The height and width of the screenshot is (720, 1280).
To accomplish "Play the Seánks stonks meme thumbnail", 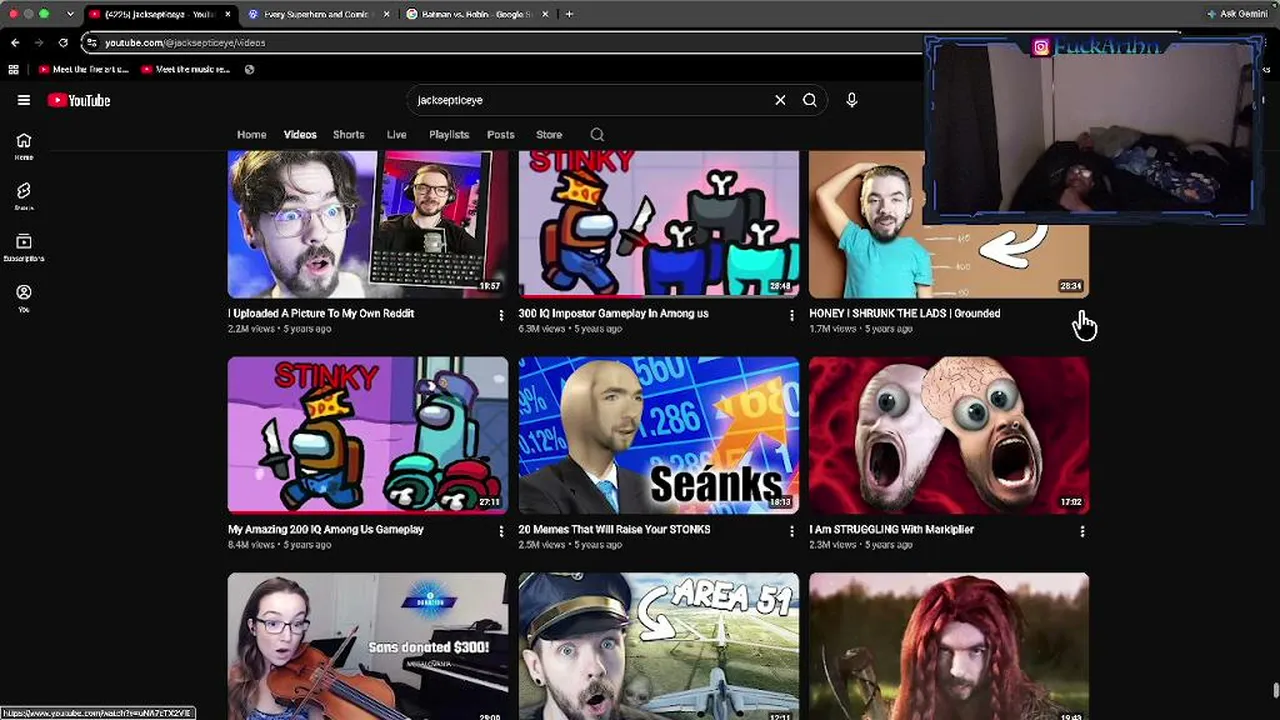I will [x=659, y=435].
